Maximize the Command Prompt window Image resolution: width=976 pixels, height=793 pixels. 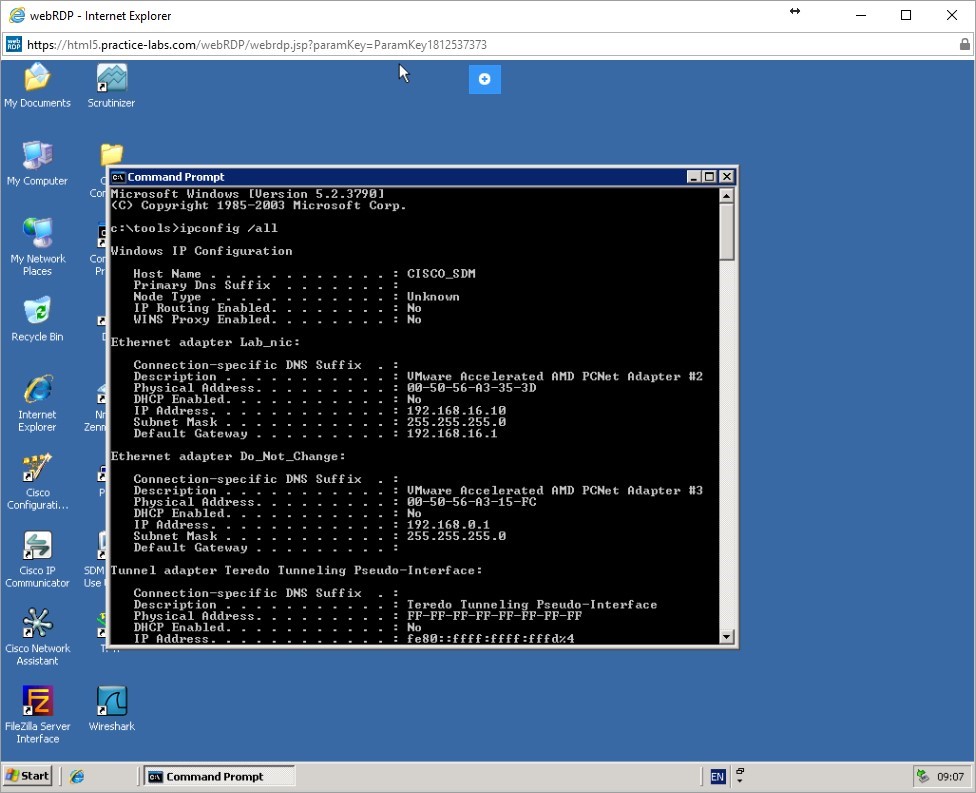click(709, 177)
